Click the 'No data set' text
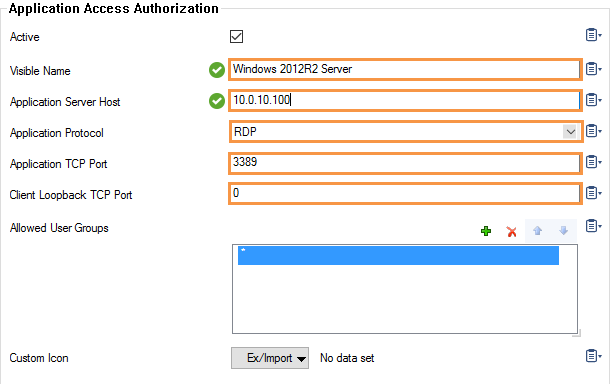 pos(347,358)
